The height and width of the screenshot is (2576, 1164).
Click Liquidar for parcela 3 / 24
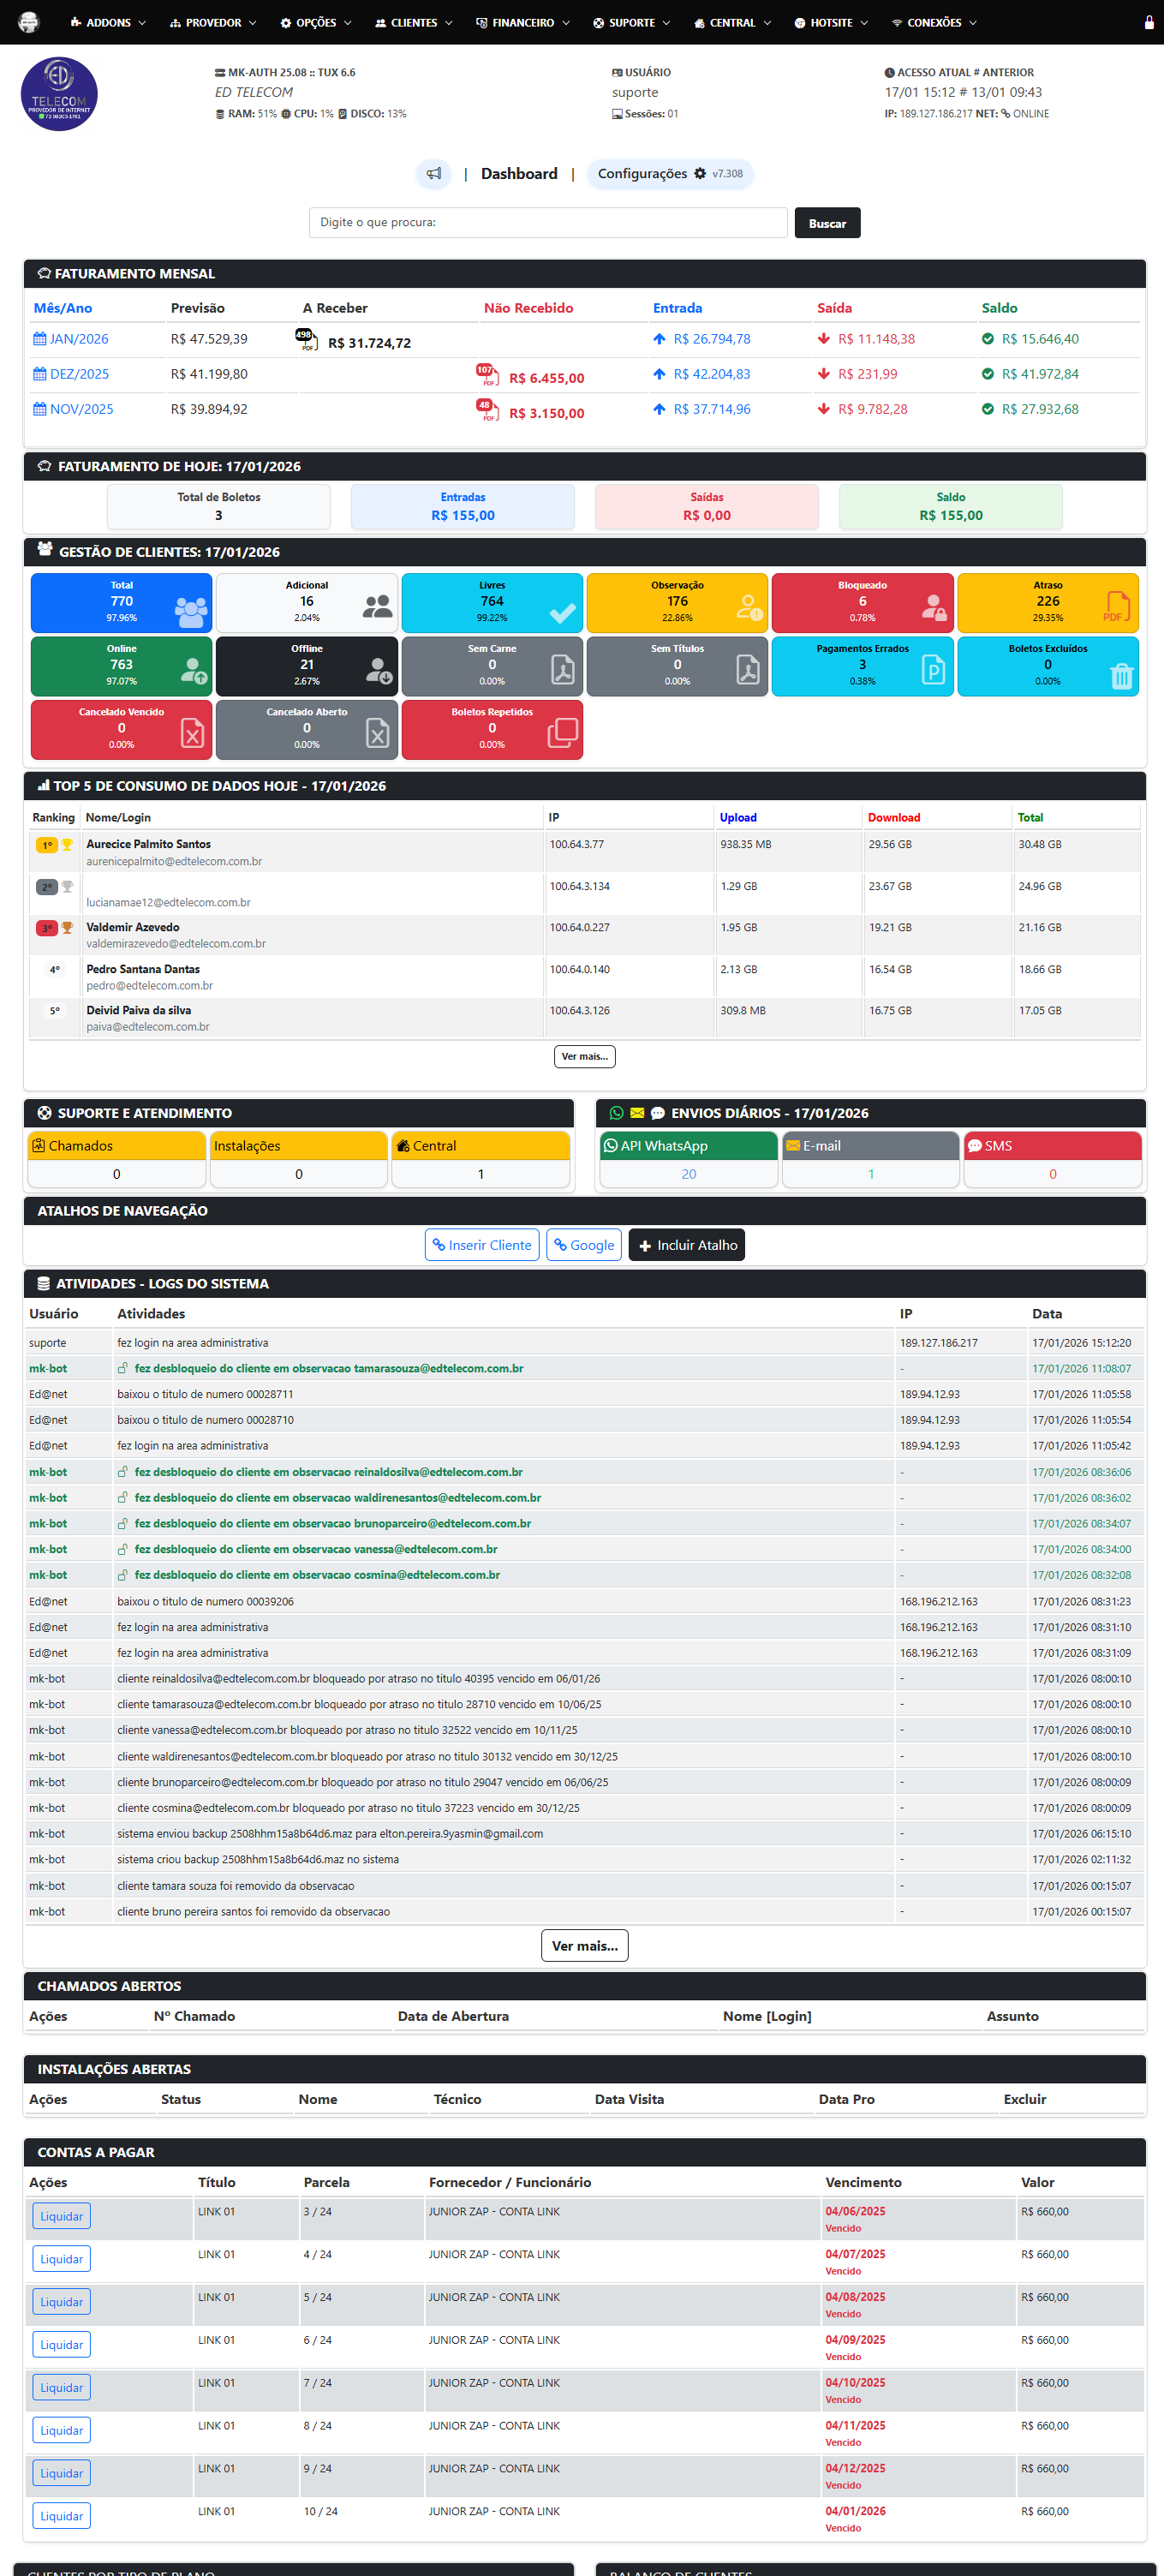click(61, 2216)
